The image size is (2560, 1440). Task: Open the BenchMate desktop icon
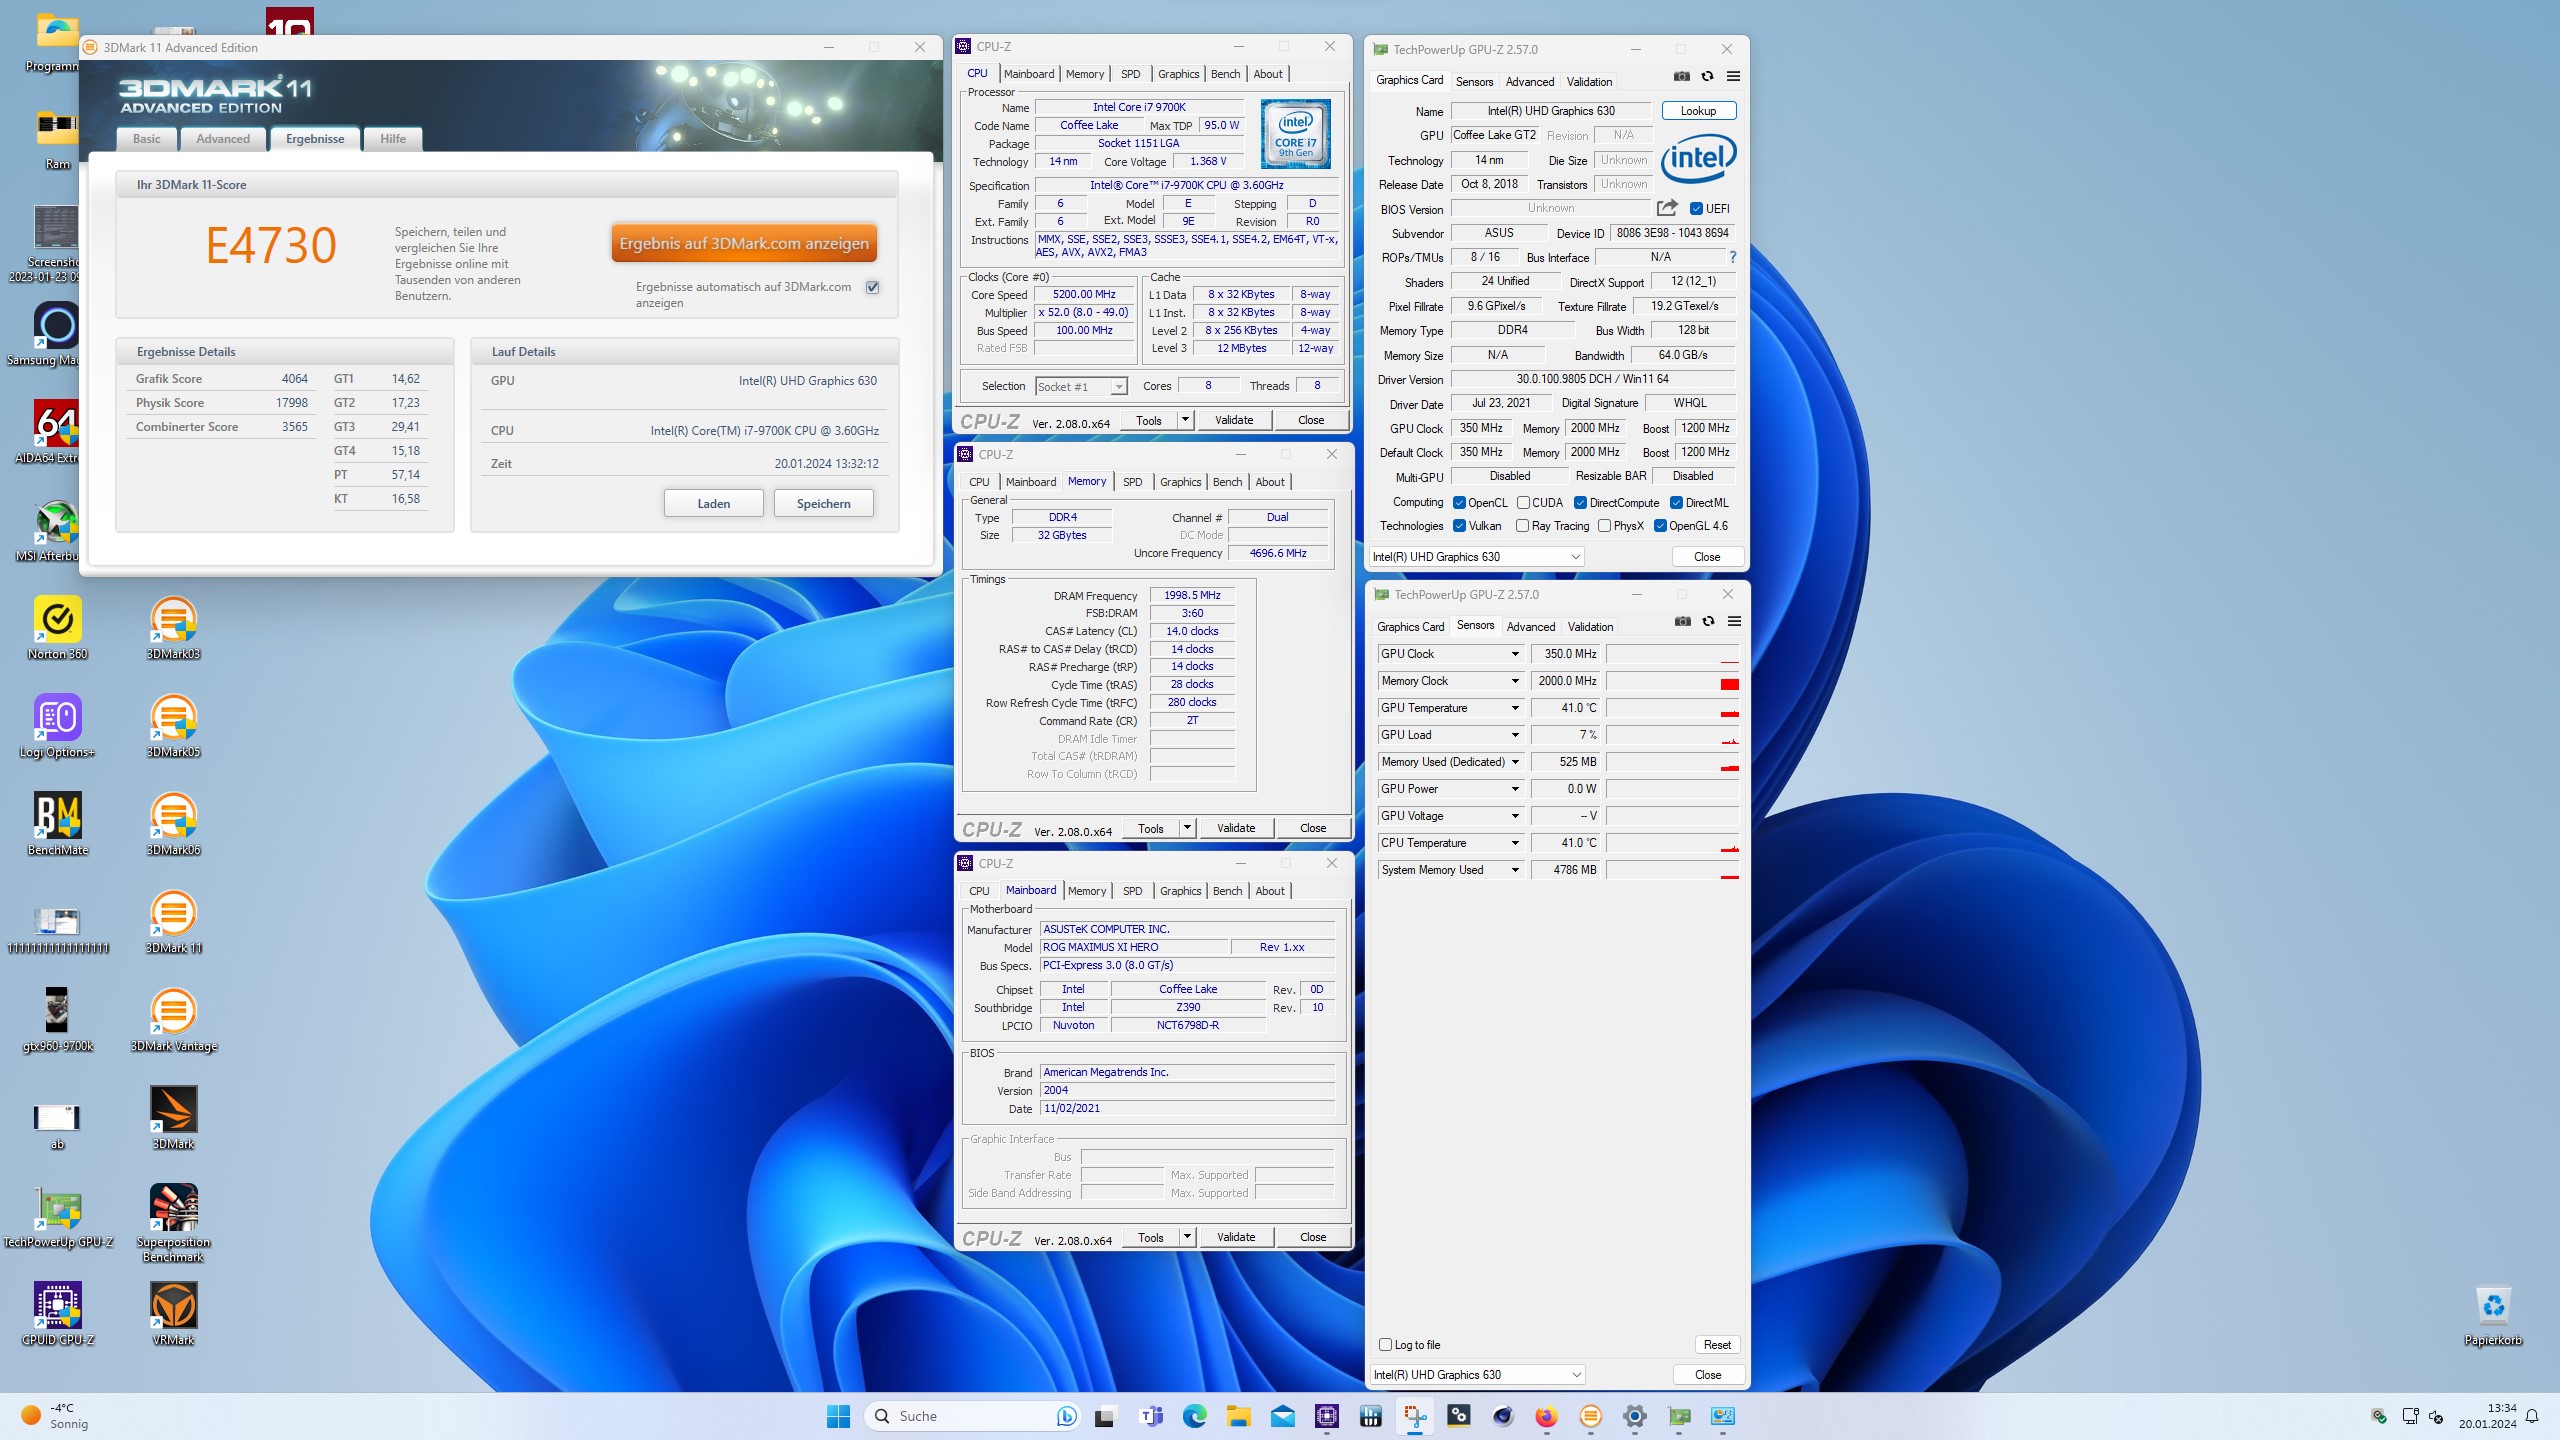(x=57, y=823)
